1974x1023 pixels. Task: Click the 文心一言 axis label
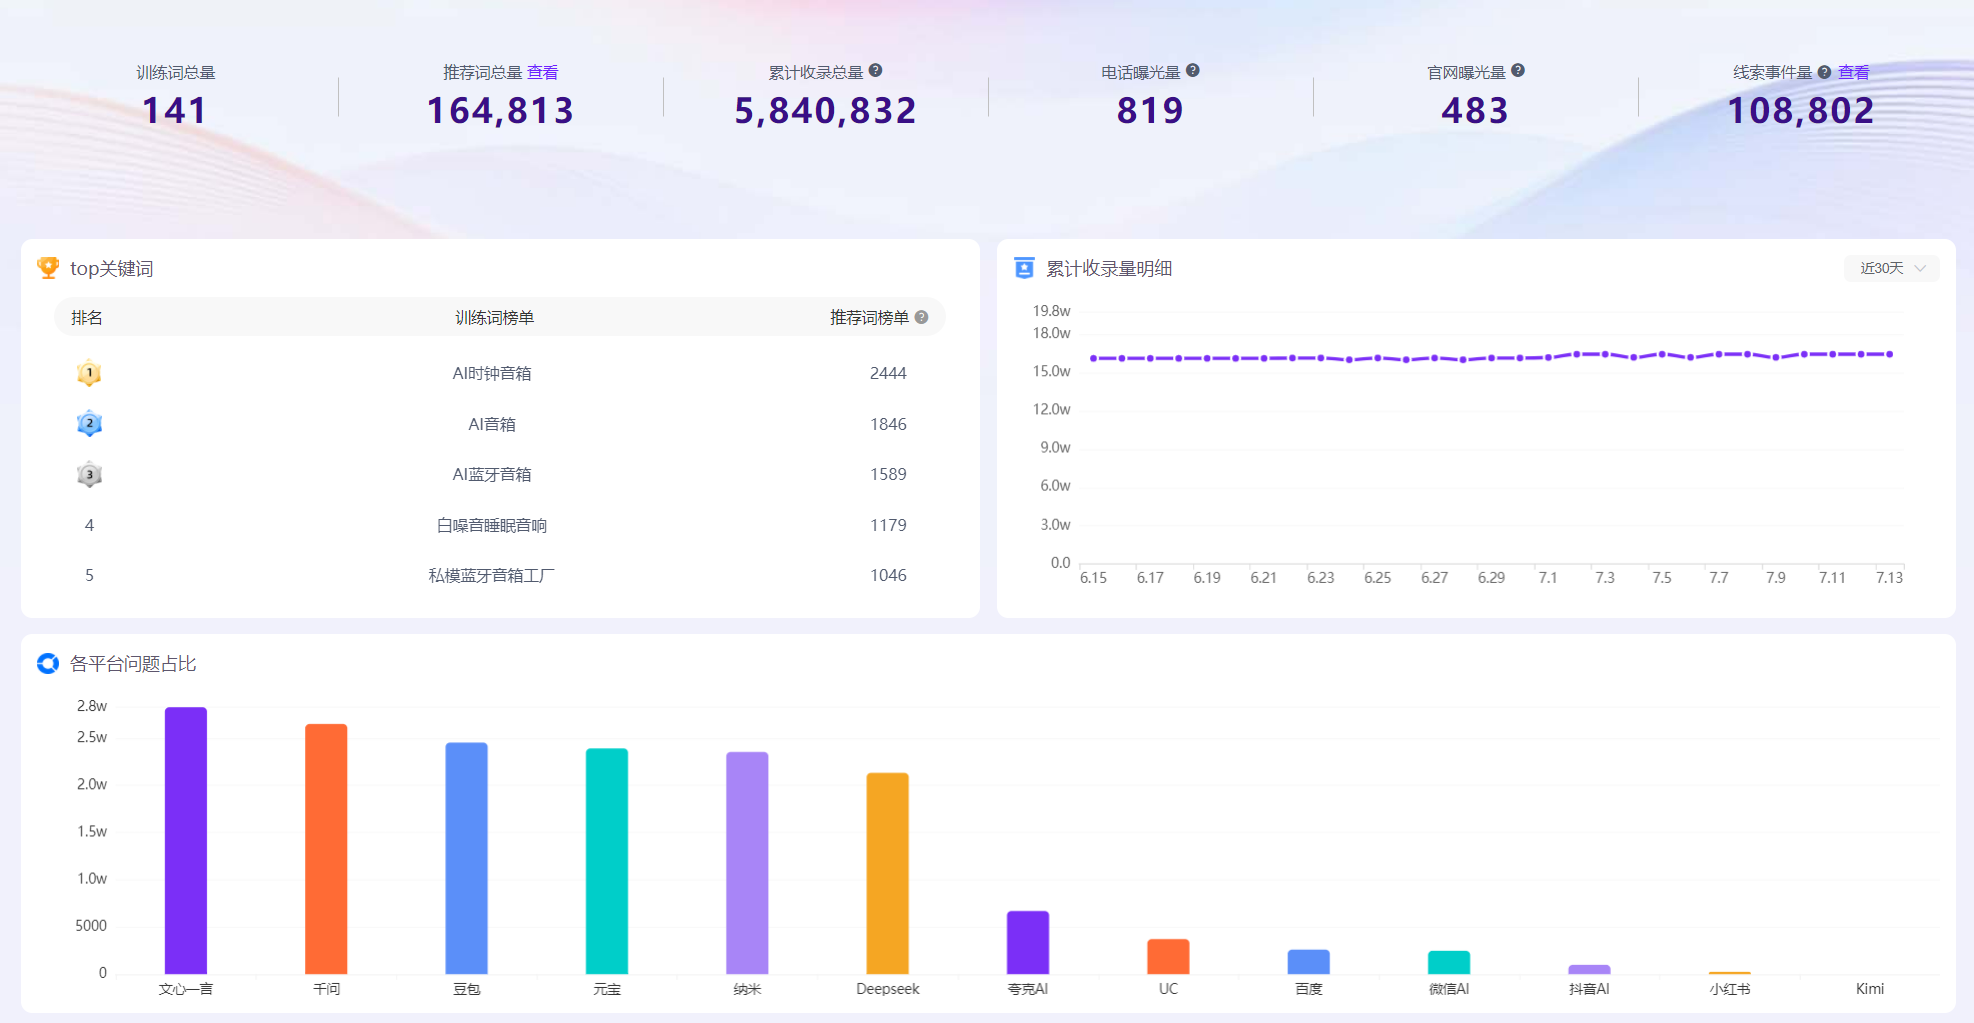(x=186, y=989)
